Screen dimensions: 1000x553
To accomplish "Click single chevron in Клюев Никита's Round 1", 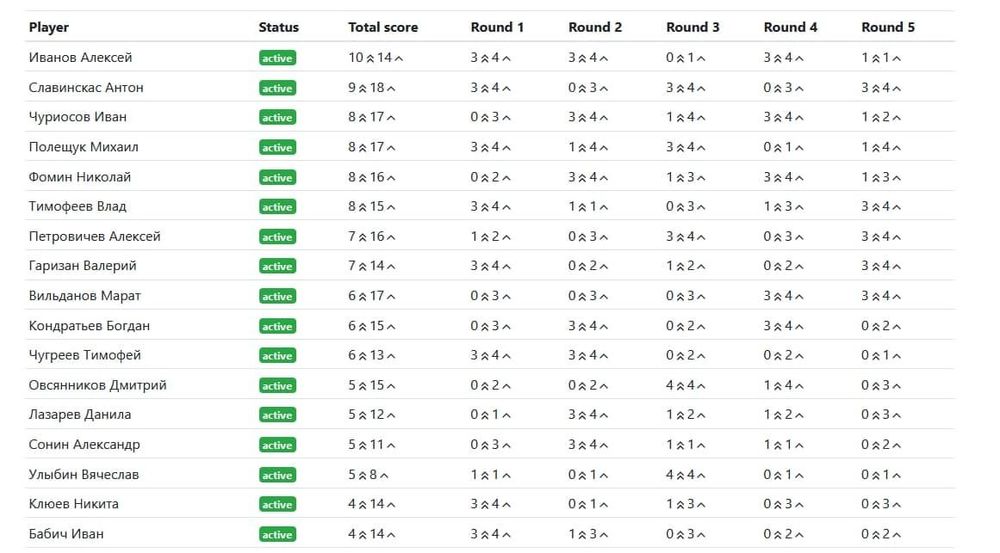I will (507, 504).
